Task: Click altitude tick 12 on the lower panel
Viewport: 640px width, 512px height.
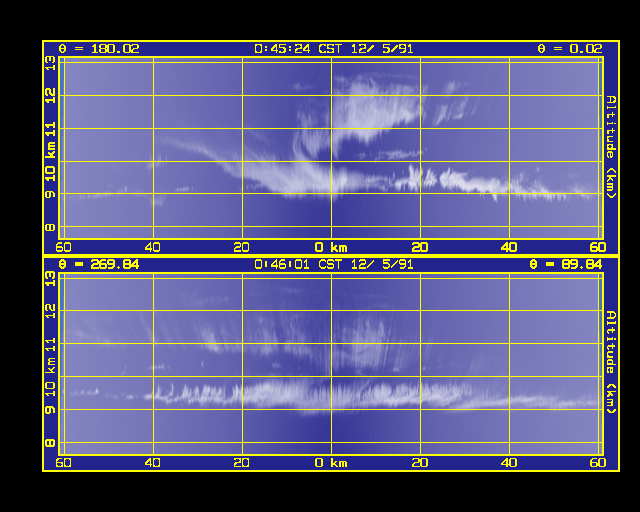Action: [50, 311]
